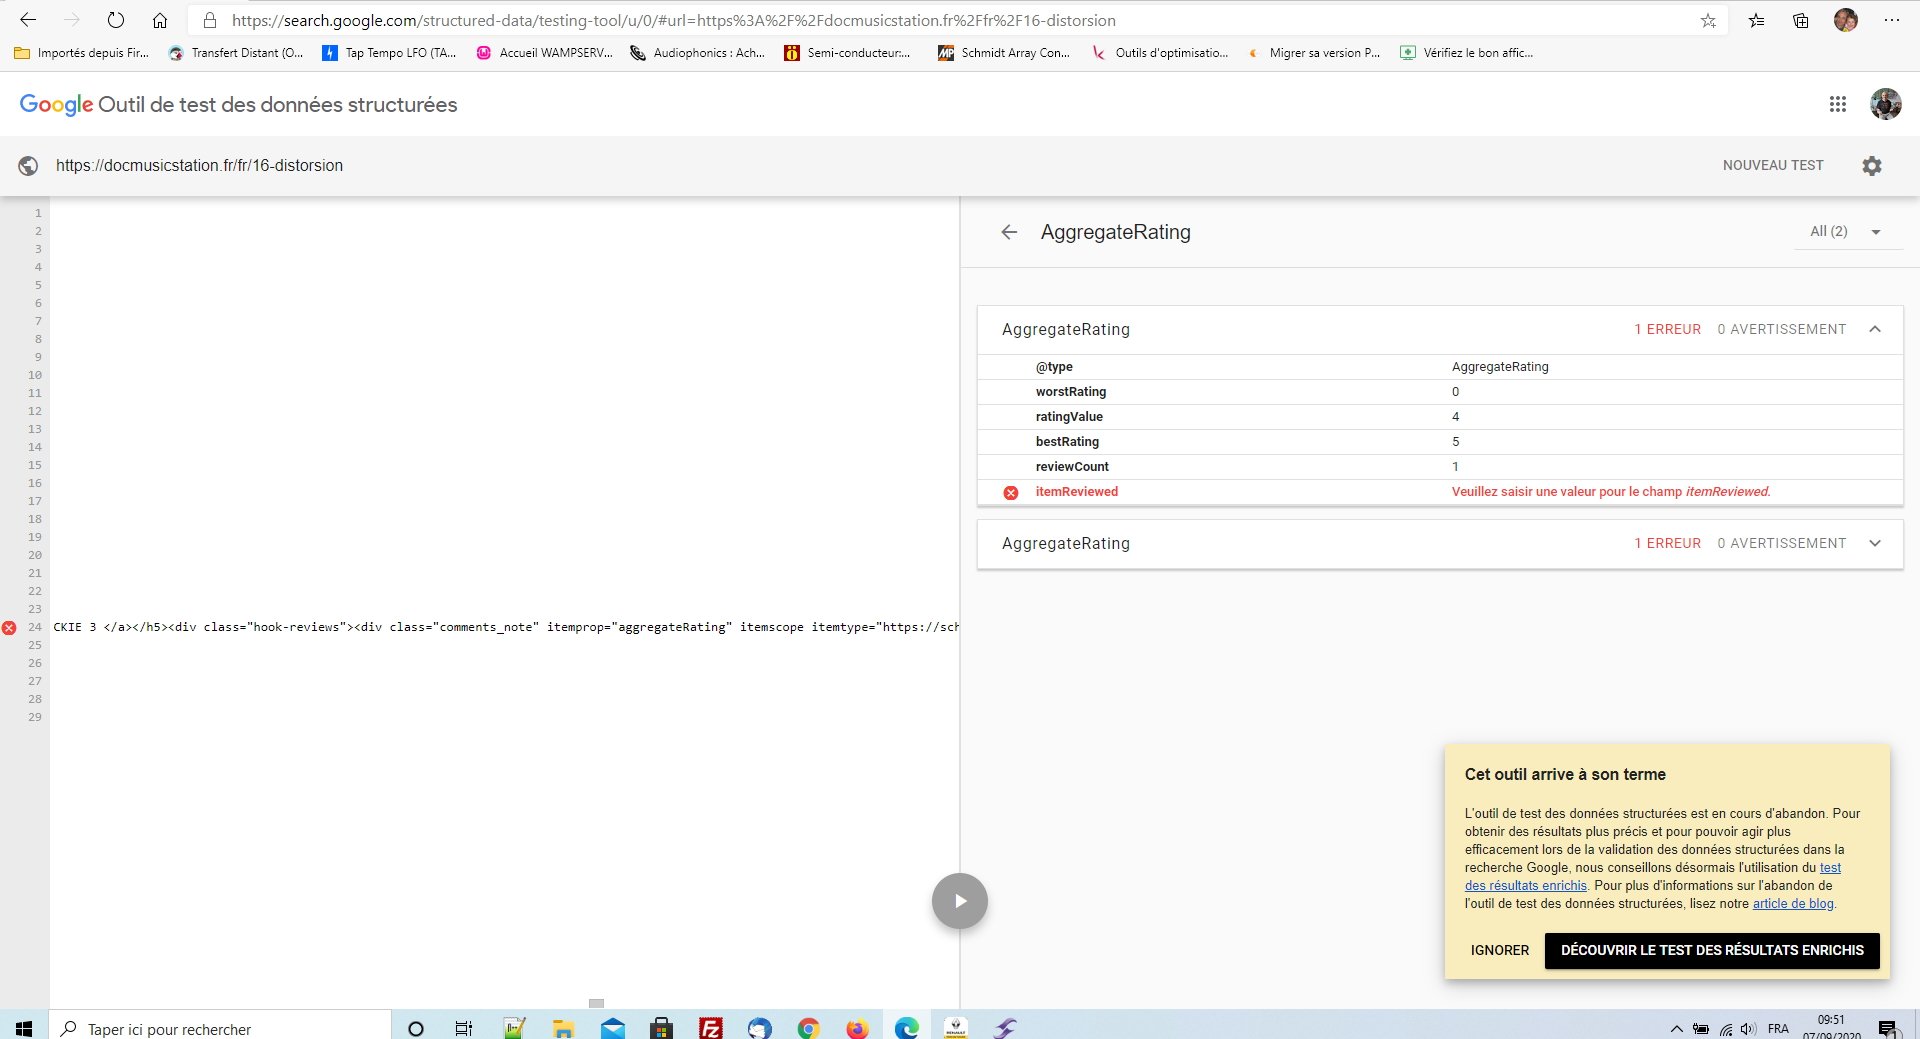Open the Schmidt Array Con... bookmark

(x=1004, y=53)
